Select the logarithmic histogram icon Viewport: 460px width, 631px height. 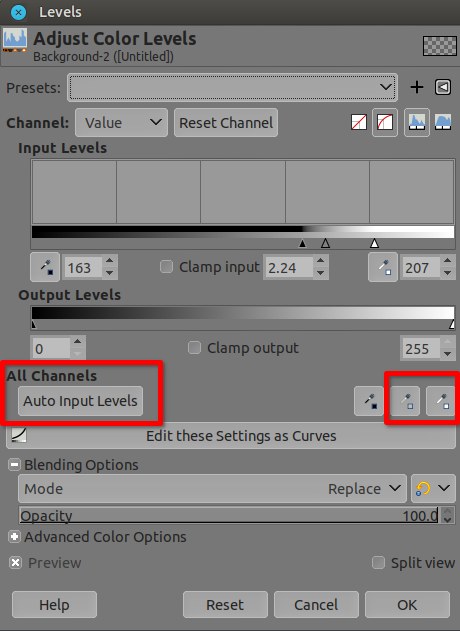[443, 122]
